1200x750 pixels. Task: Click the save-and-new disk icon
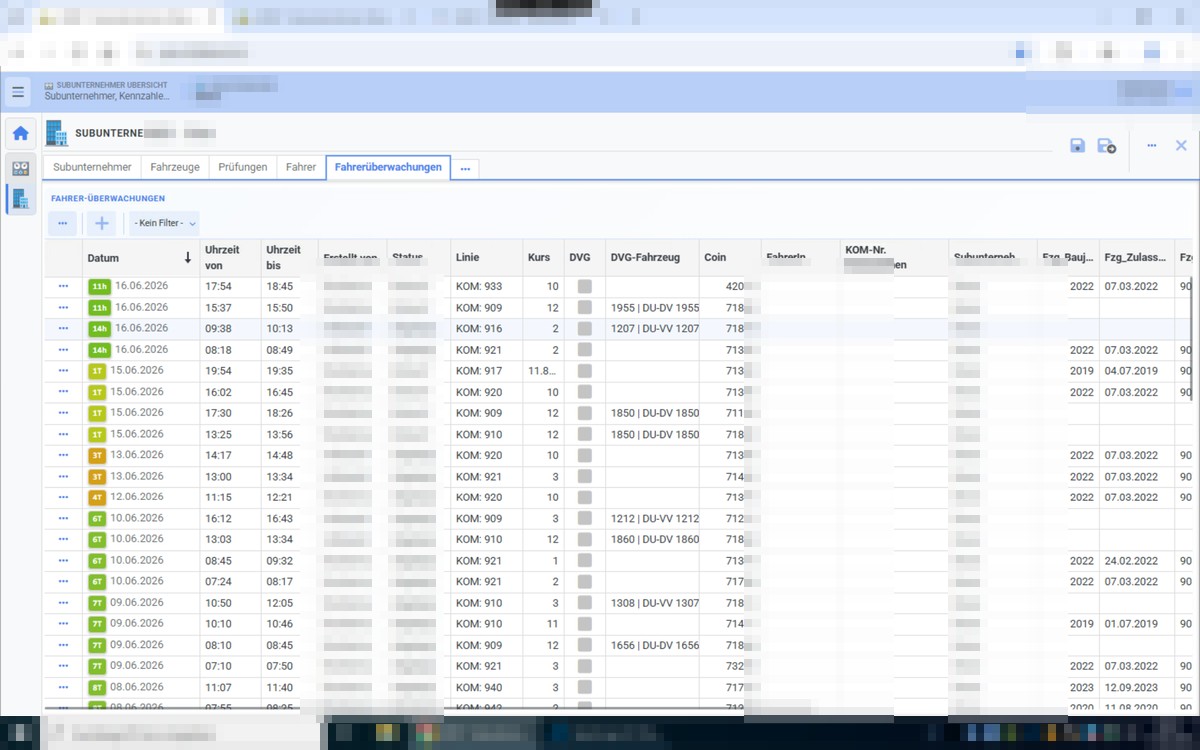1107,146
